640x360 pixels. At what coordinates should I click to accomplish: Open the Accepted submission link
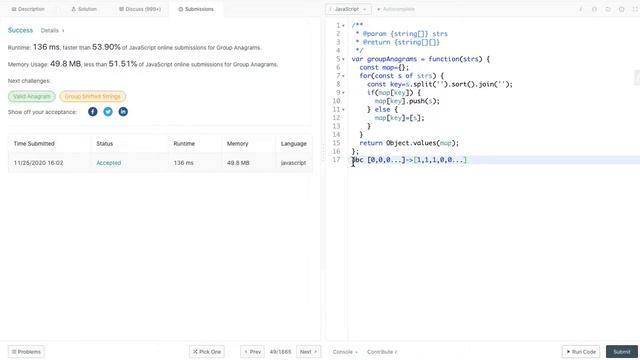(x=109, y=163)
